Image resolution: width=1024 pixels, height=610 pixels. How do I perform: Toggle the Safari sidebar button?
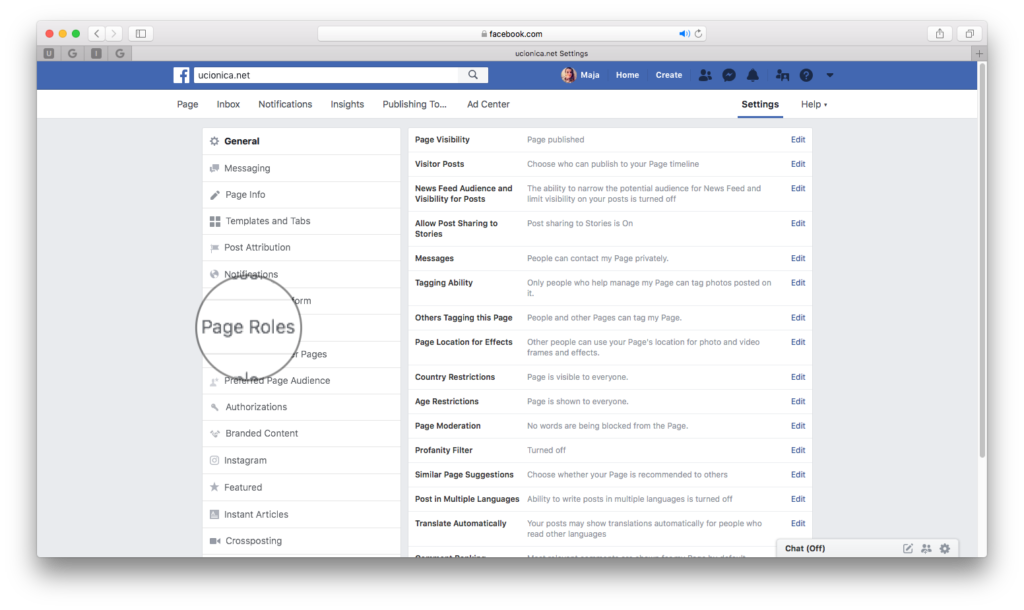click(141, 33)
